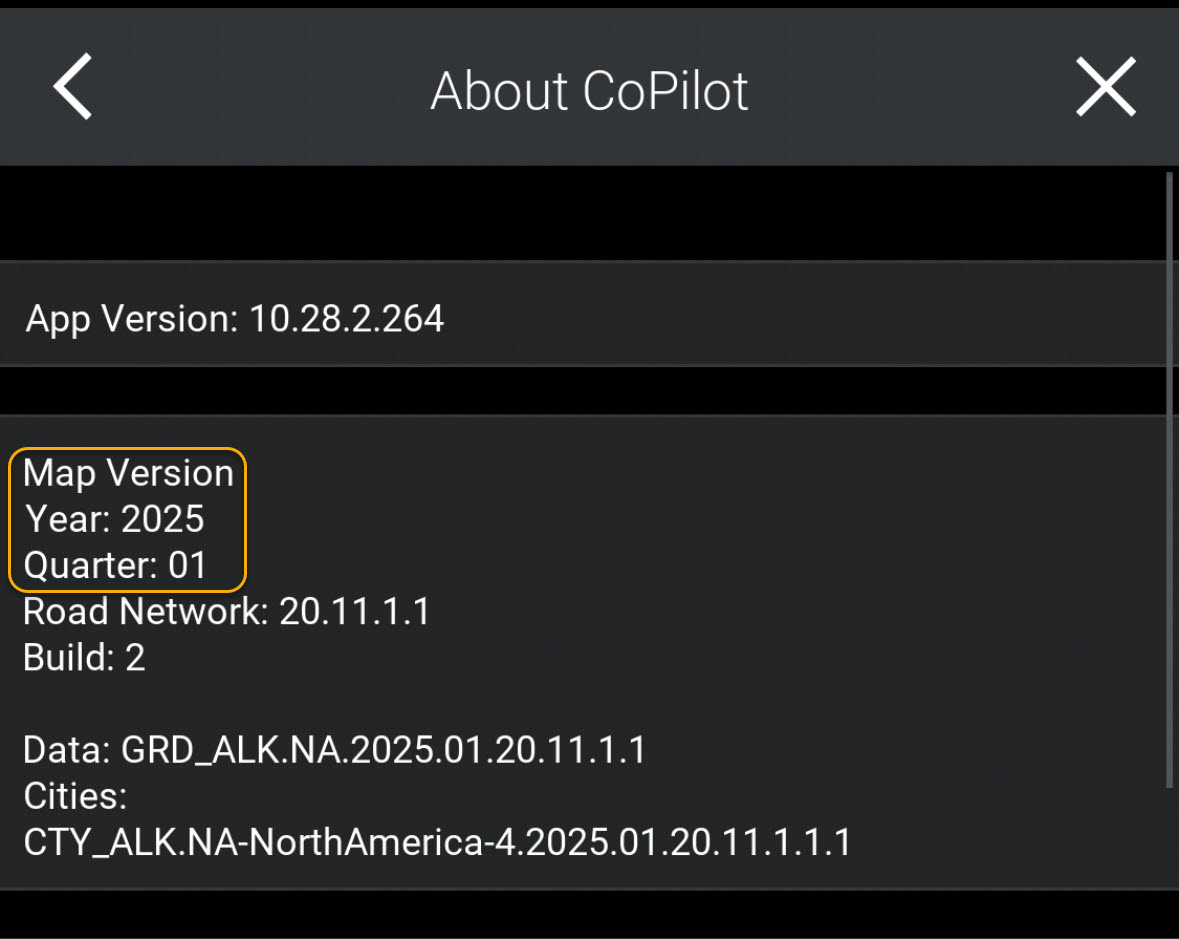The height and width of the screenshot is (939, 1179).
Task: Tap the Data label
Action: (66, 749)
